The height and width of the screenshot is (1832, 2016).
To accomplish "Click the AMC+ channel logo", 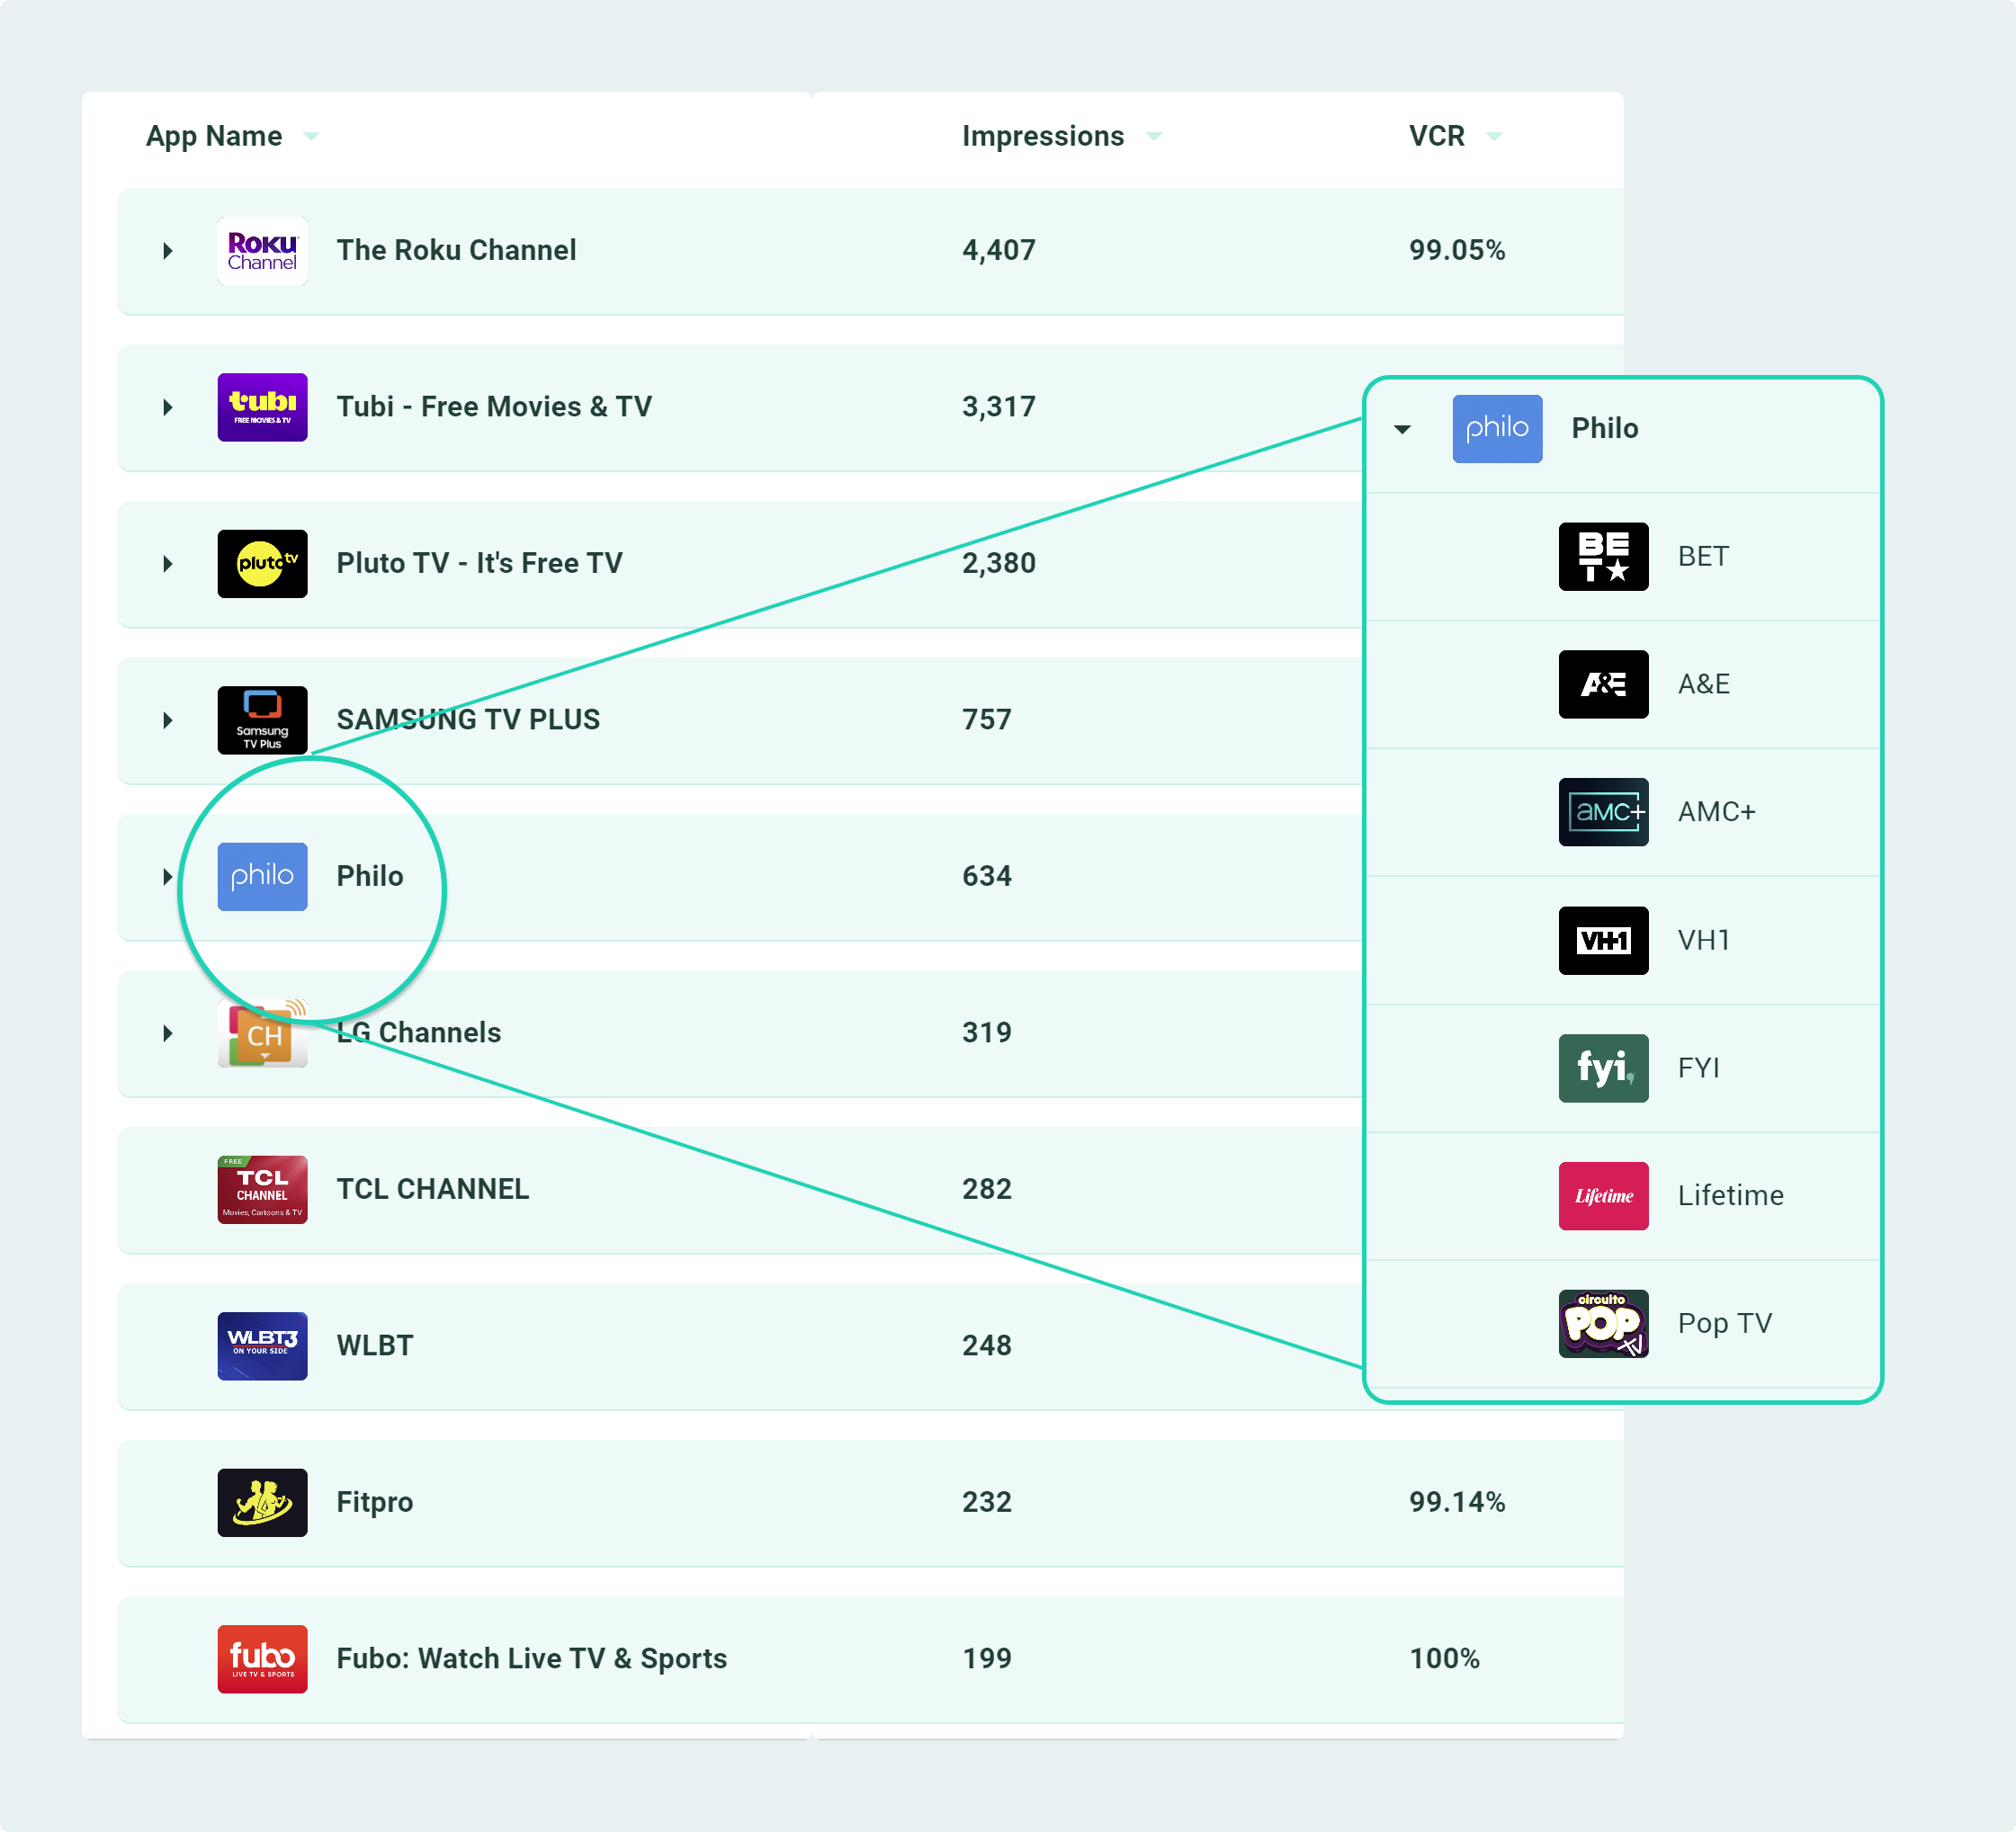I will point(1603,812).
